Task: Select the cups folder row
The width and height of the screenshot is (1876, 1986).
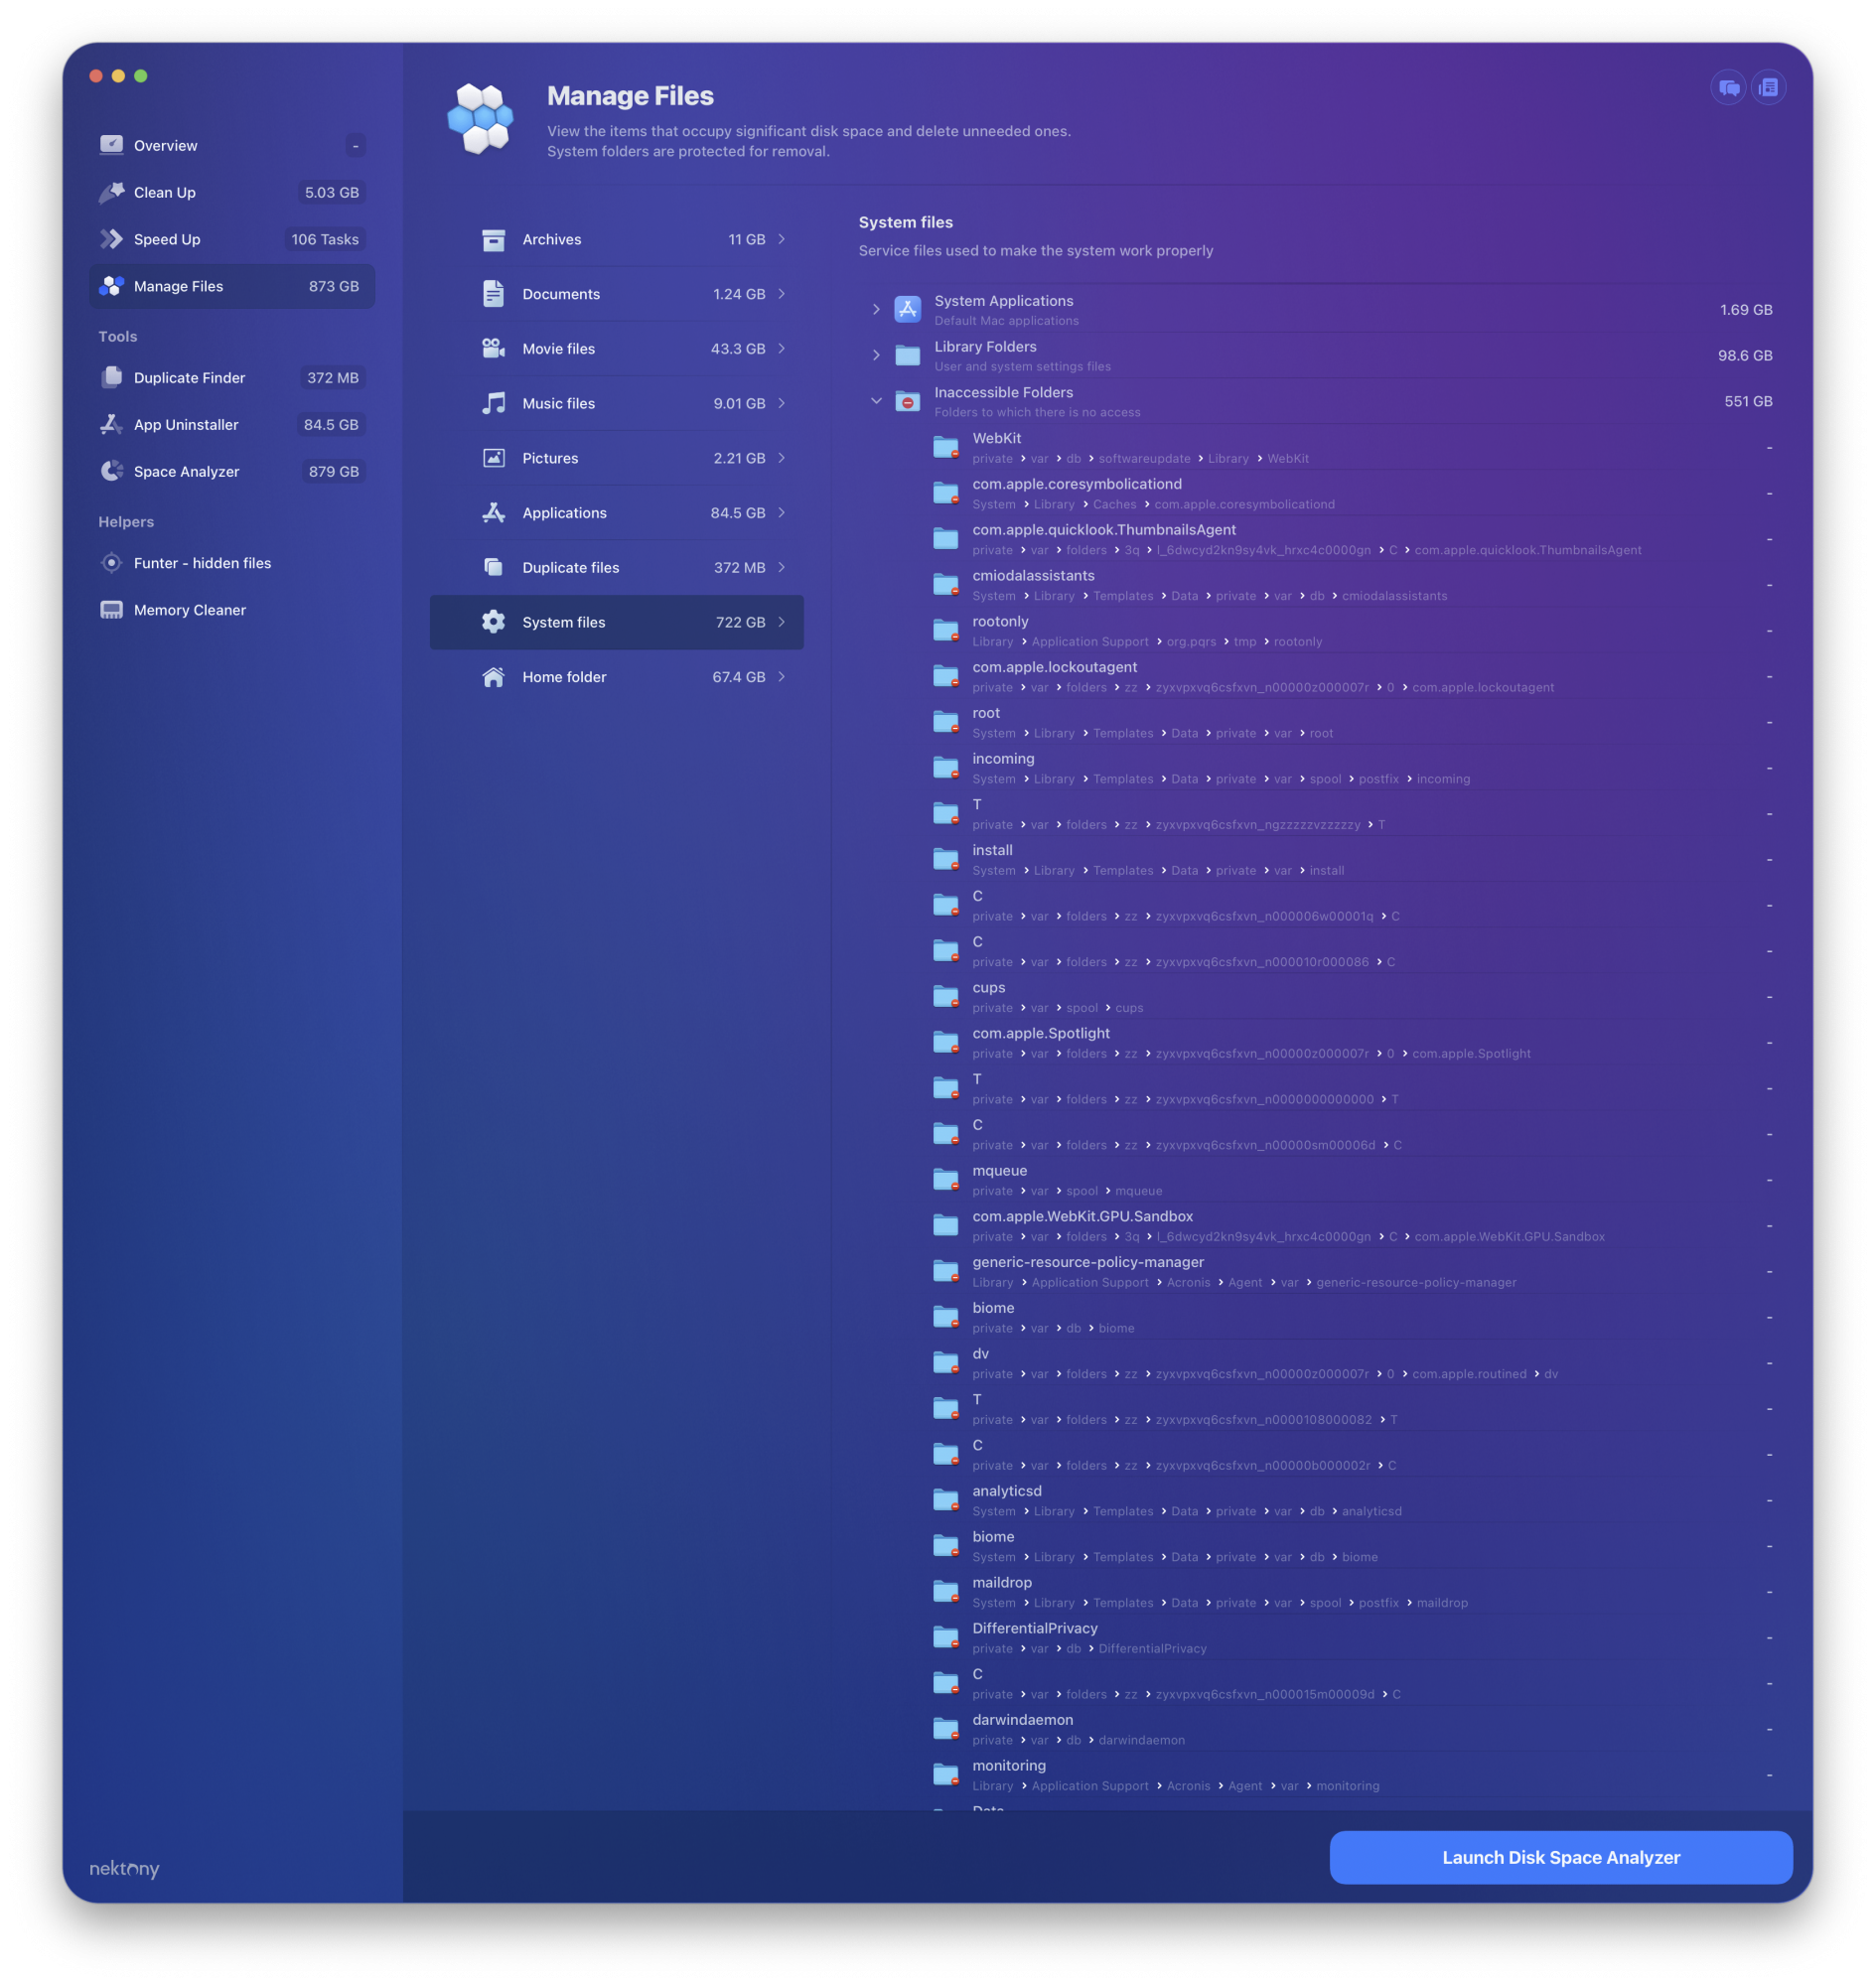Action: [x=1351, y=997]
